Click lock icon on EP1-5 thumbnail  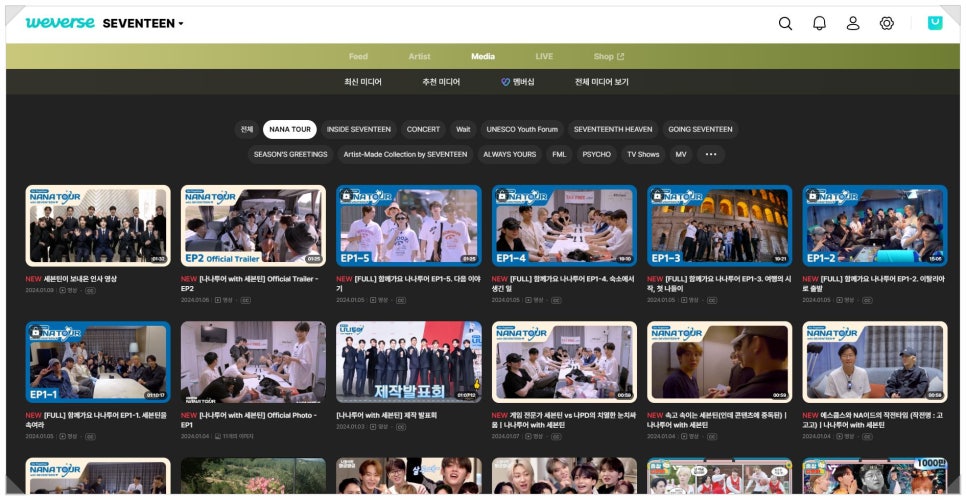(346, 195)
